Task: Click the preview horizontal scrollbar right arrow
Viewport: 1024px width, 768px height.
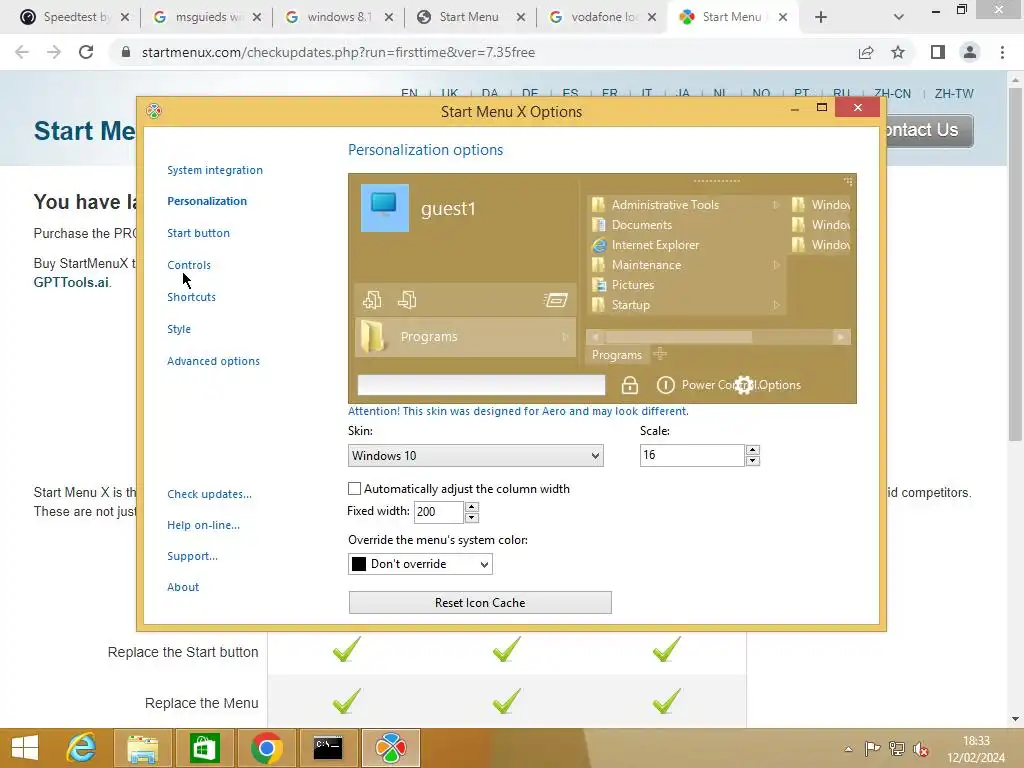Action: (841, 337)
